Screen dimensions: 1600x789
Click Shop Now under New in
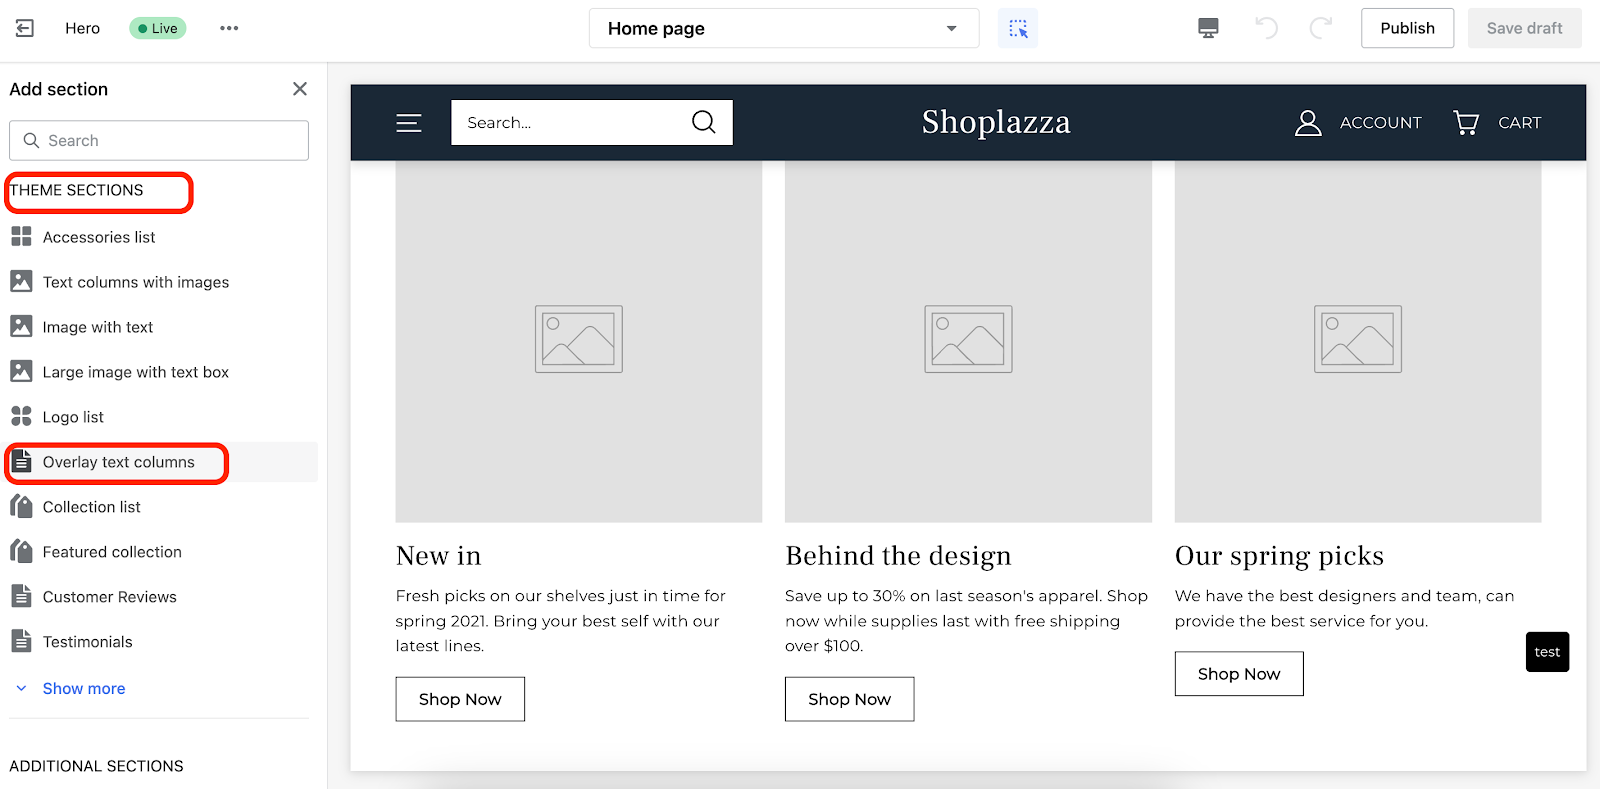click(460, 699)
